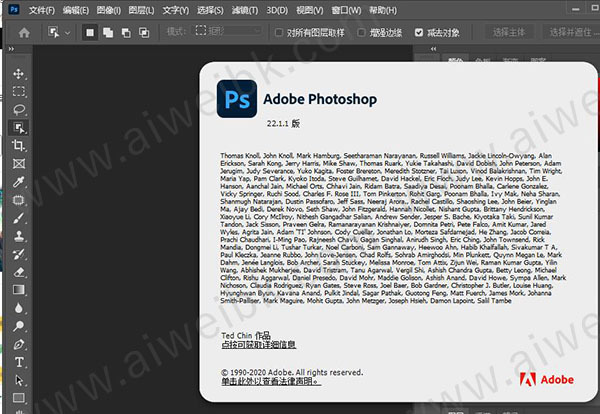Click the 1990-2020 Adobe copyright text
The width and height of the screenshot is (600, 414).
coord(292,372)
